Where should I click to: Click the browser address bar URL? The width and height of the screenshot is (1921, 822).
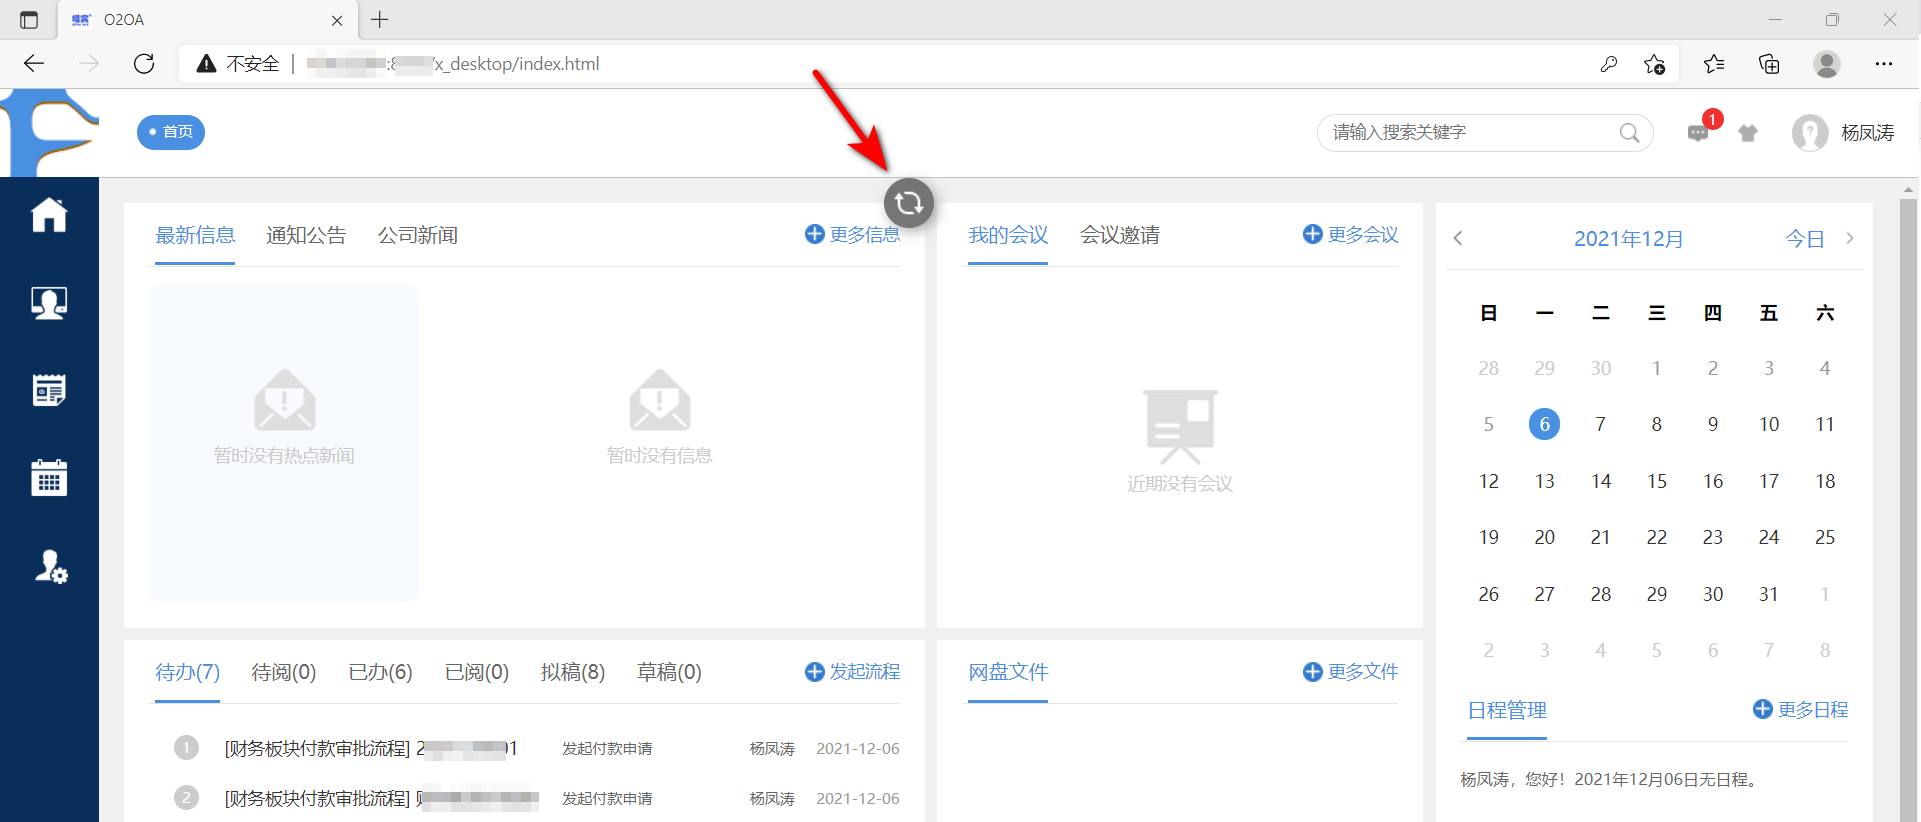click(453, 64)
